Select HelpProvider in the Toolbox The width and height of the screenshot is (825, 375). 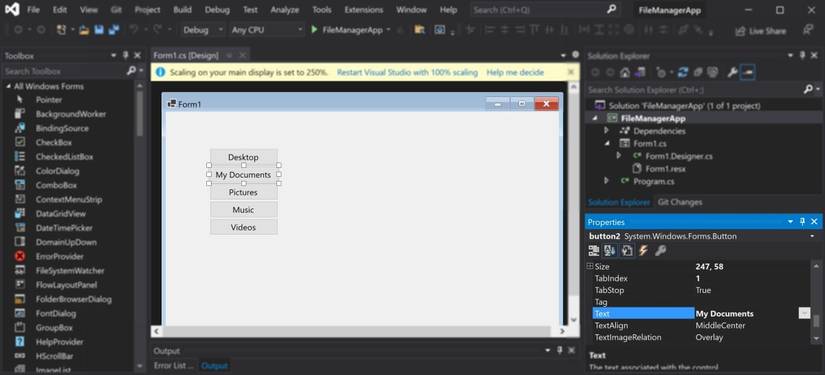pos(59,342)
